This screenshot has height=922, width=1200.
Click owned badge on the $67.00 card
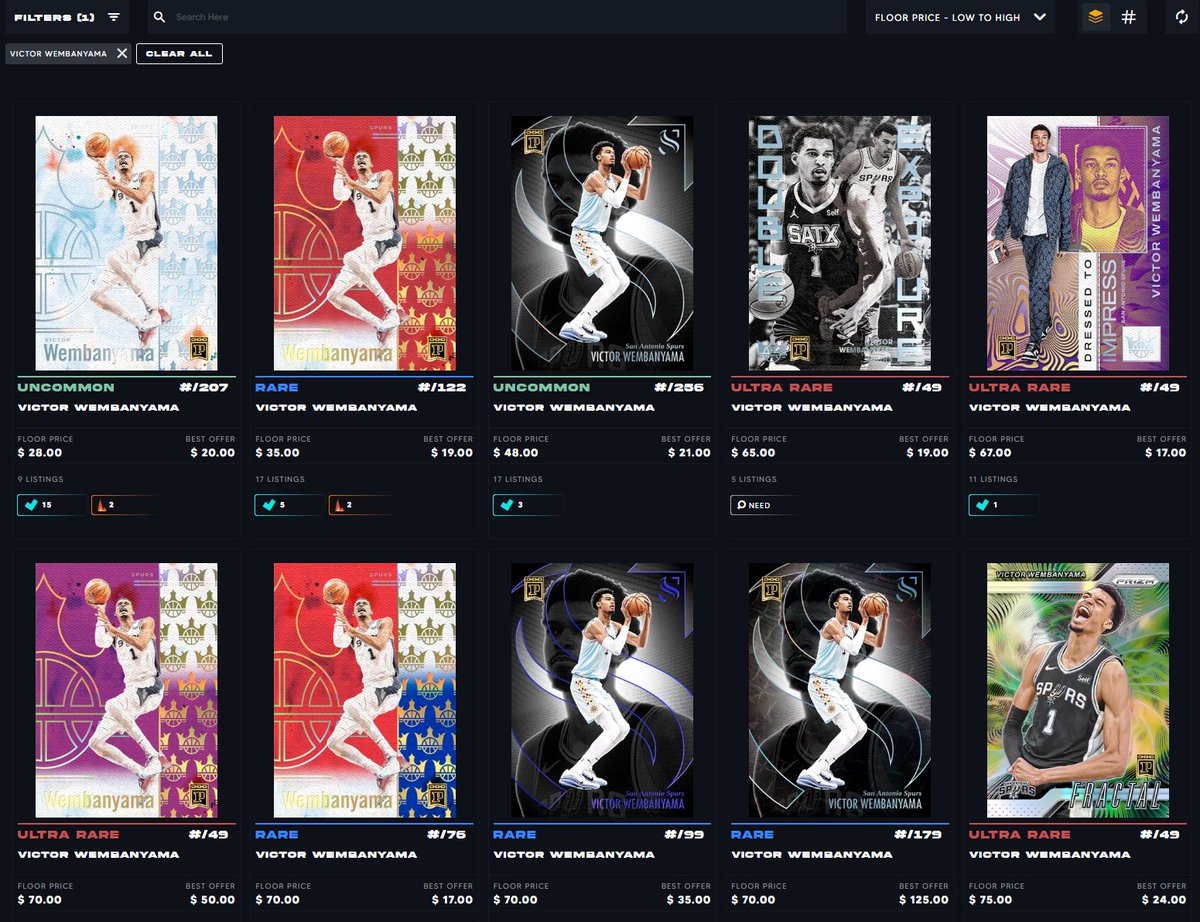[1002, 505]
